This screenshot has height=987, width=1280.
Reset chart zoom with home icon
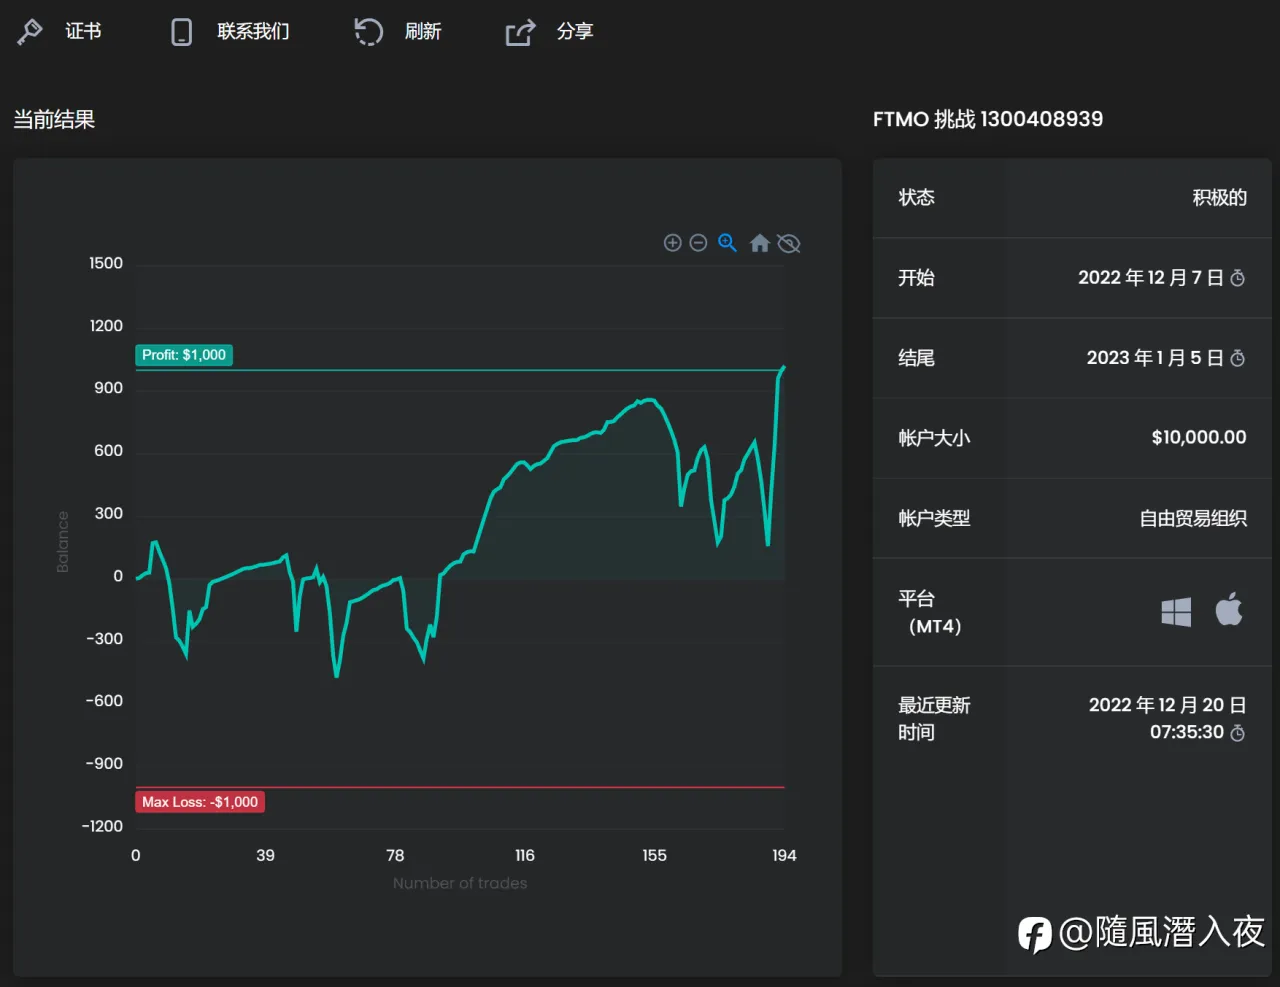point(759,243)
